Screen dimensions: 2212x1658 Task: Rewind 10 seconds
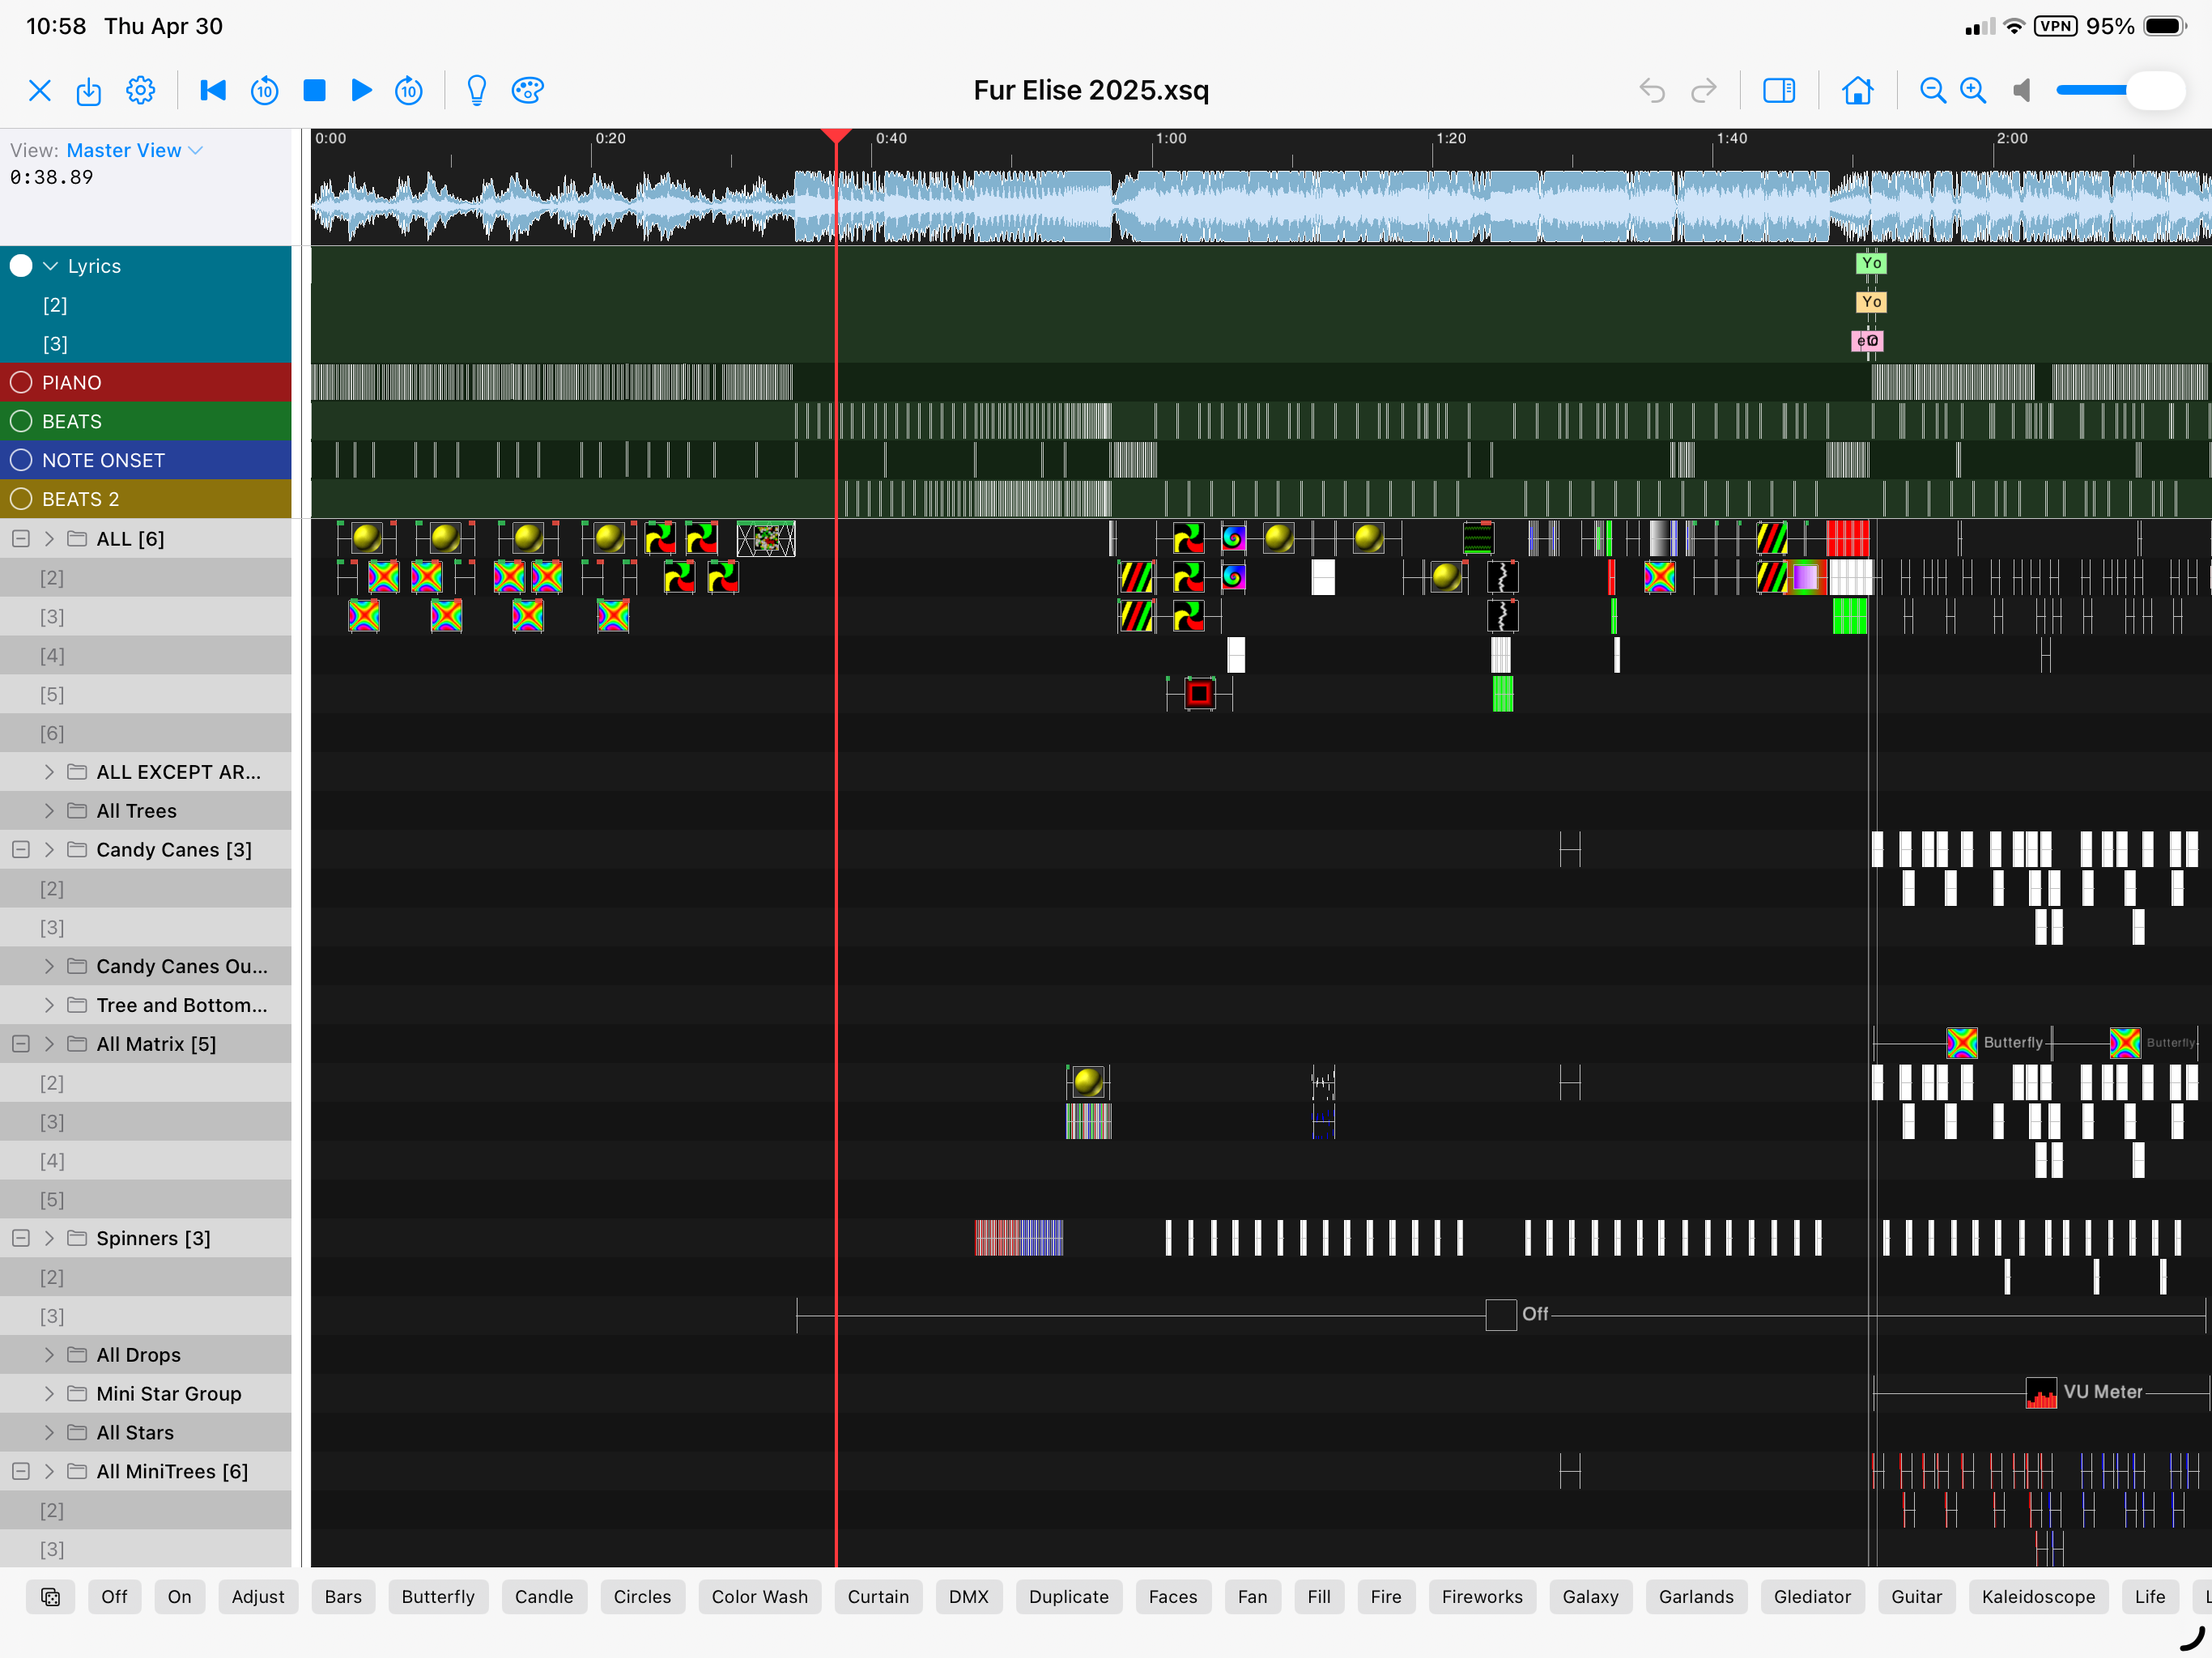tap(264, 91)
